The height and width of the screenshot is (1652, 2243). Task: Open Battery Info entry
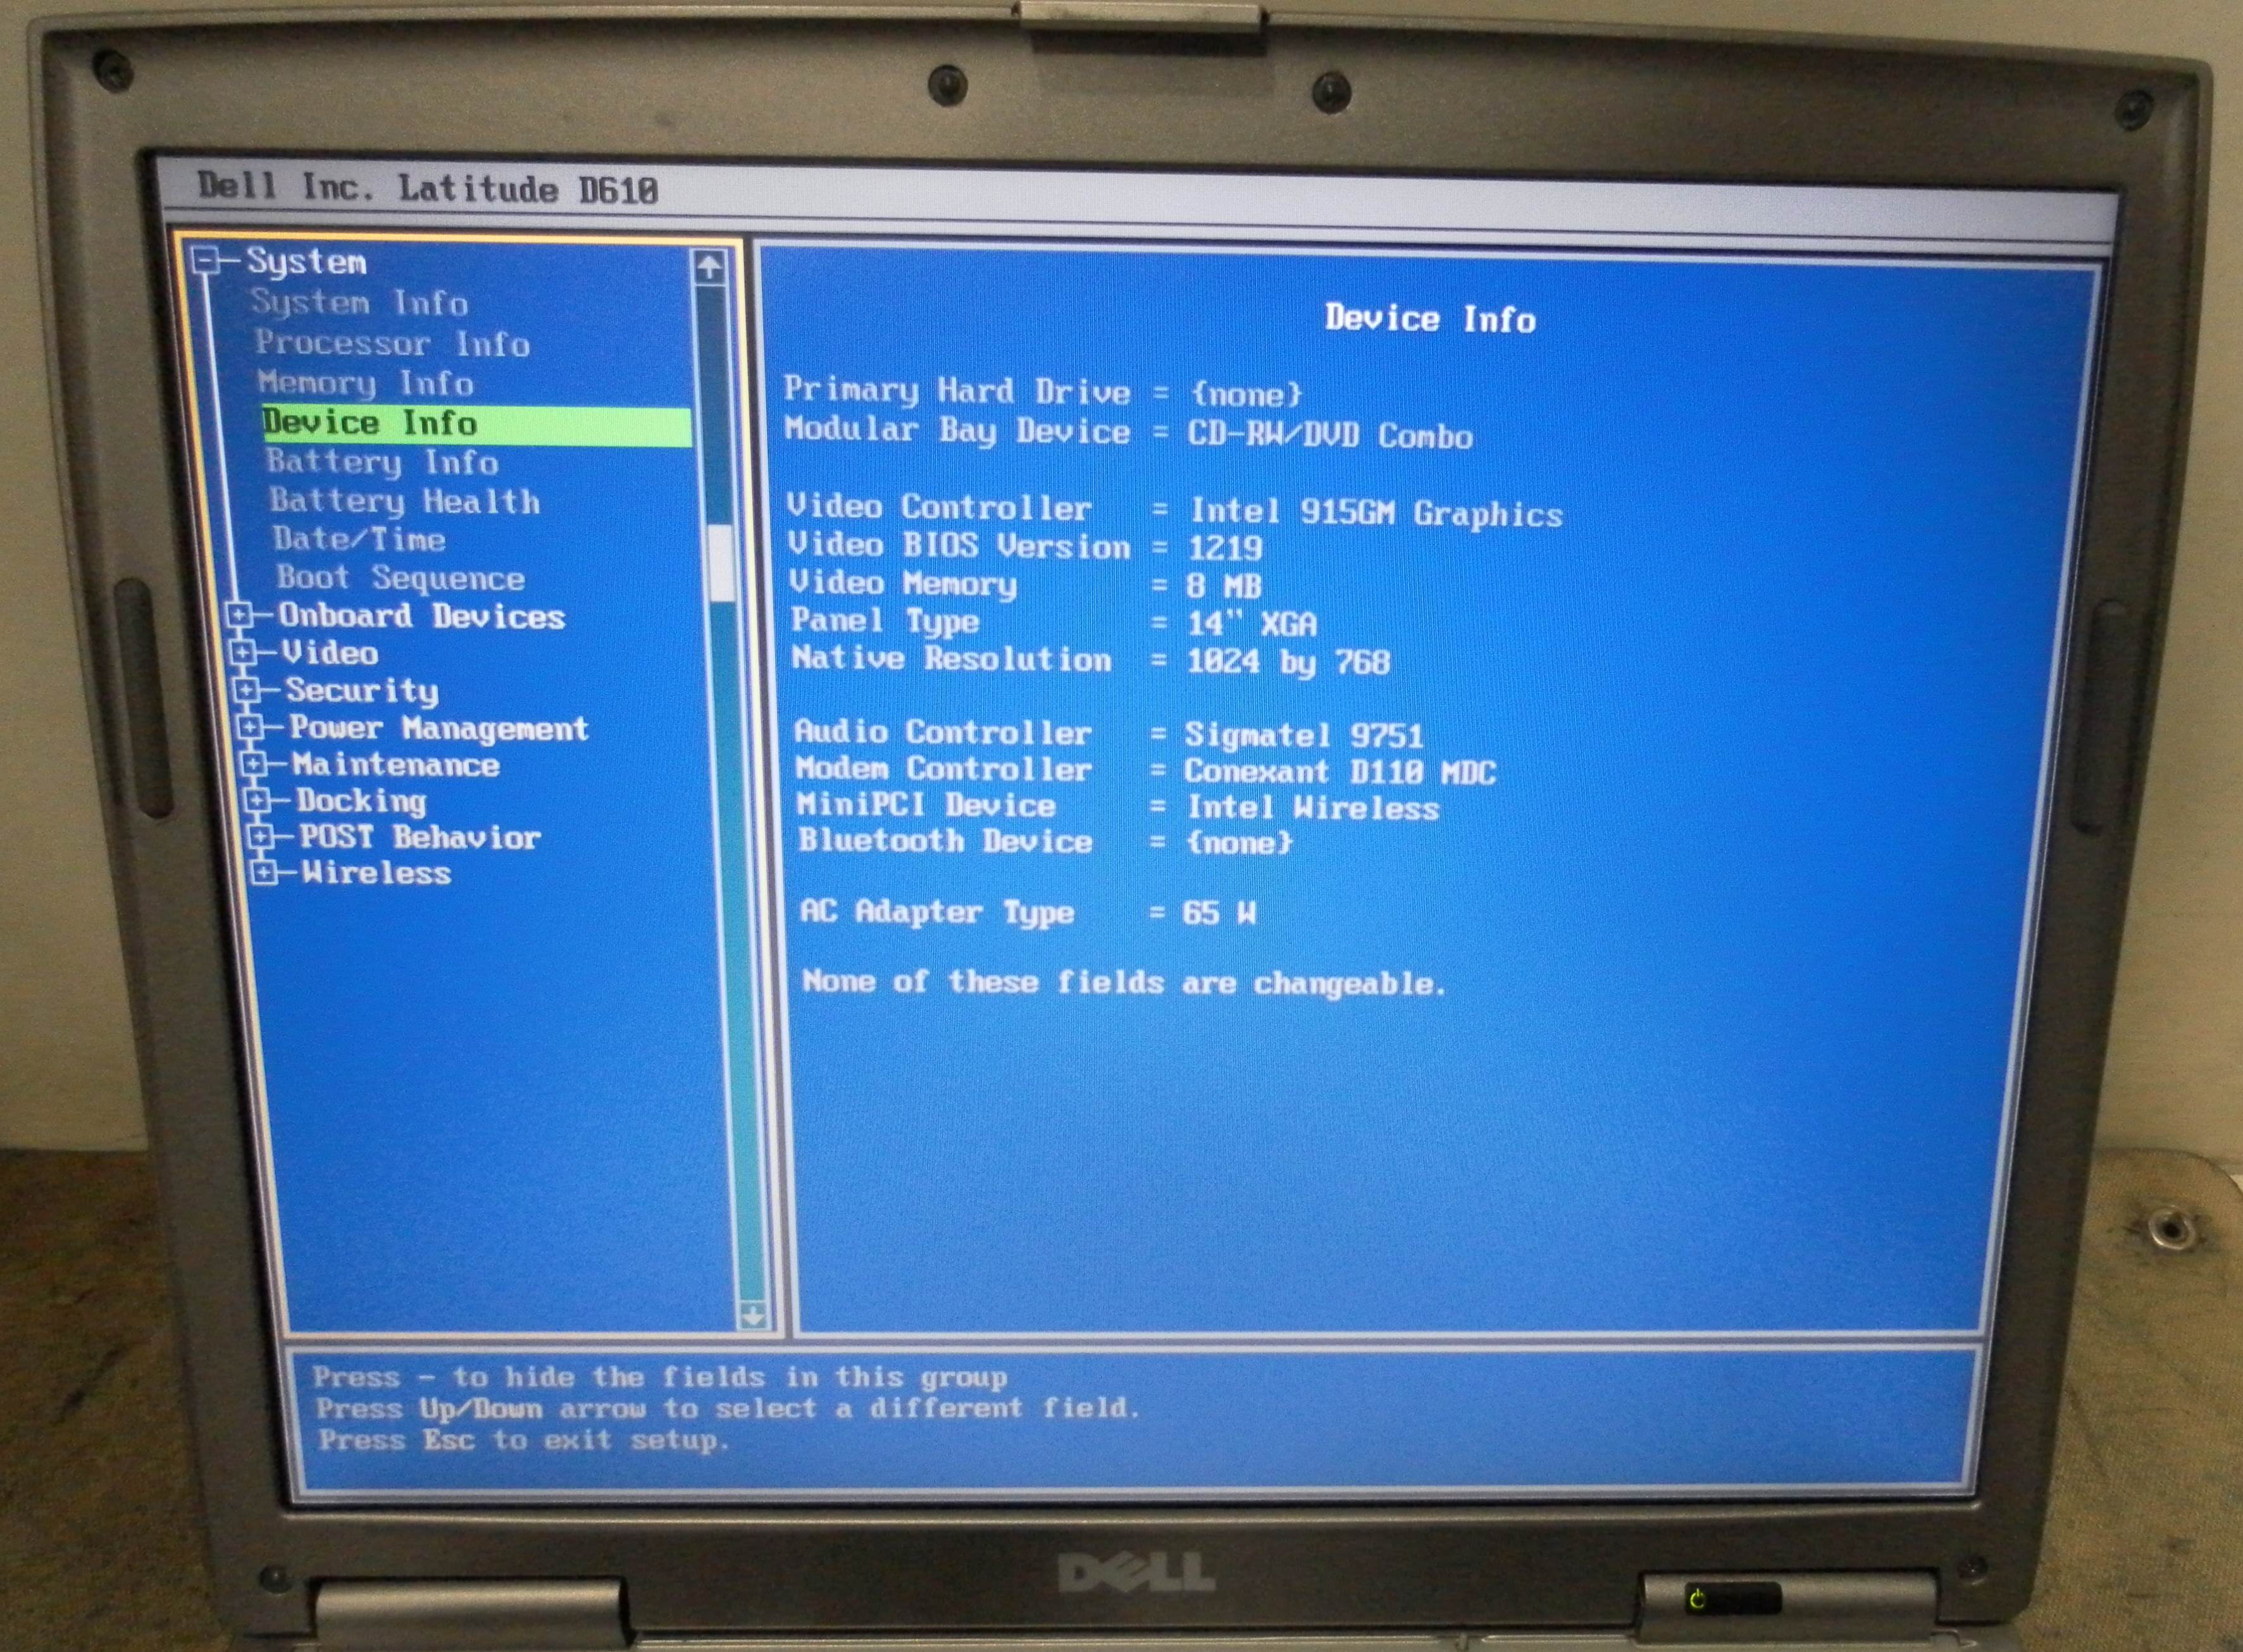point(382,462)
